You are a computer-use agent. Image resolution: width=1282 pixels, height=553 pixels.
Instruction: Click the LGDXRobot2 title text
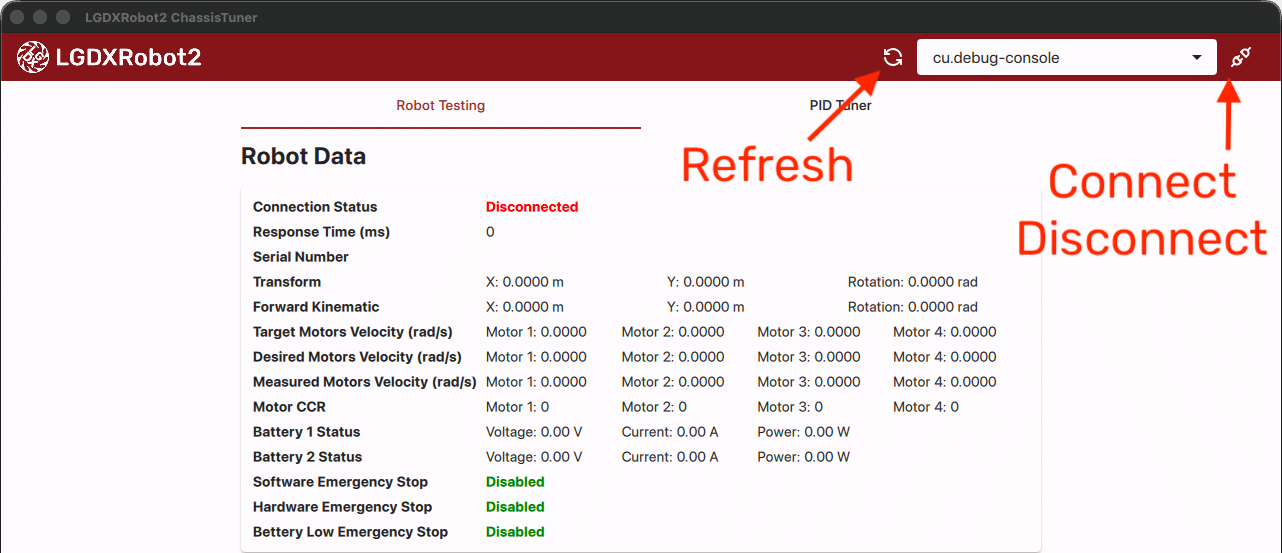(129, 57)
